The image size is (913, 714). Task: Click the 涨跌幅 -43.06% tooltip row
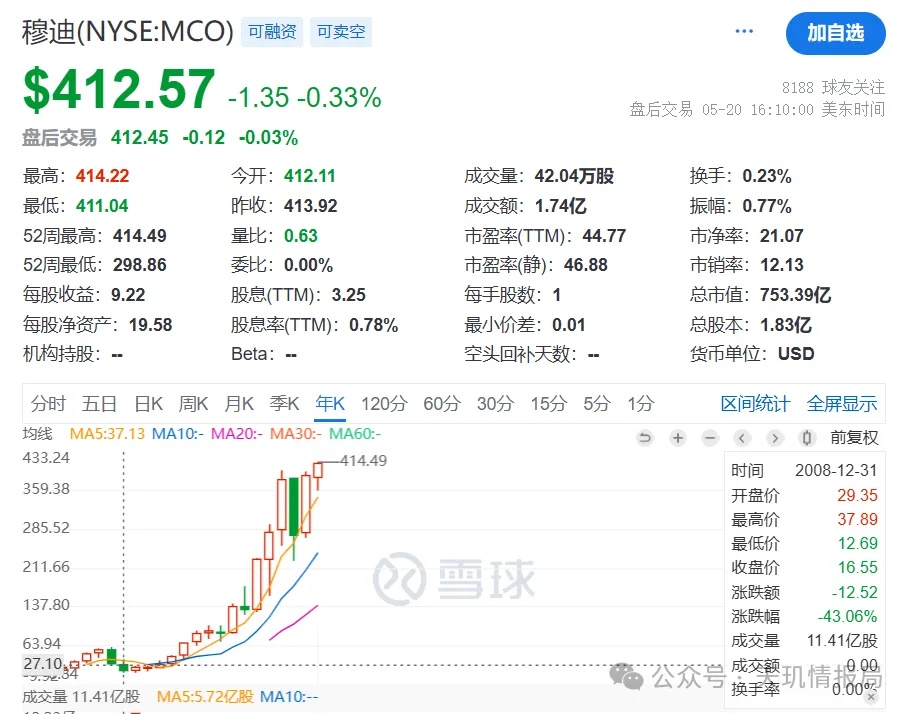coord(804,616)
